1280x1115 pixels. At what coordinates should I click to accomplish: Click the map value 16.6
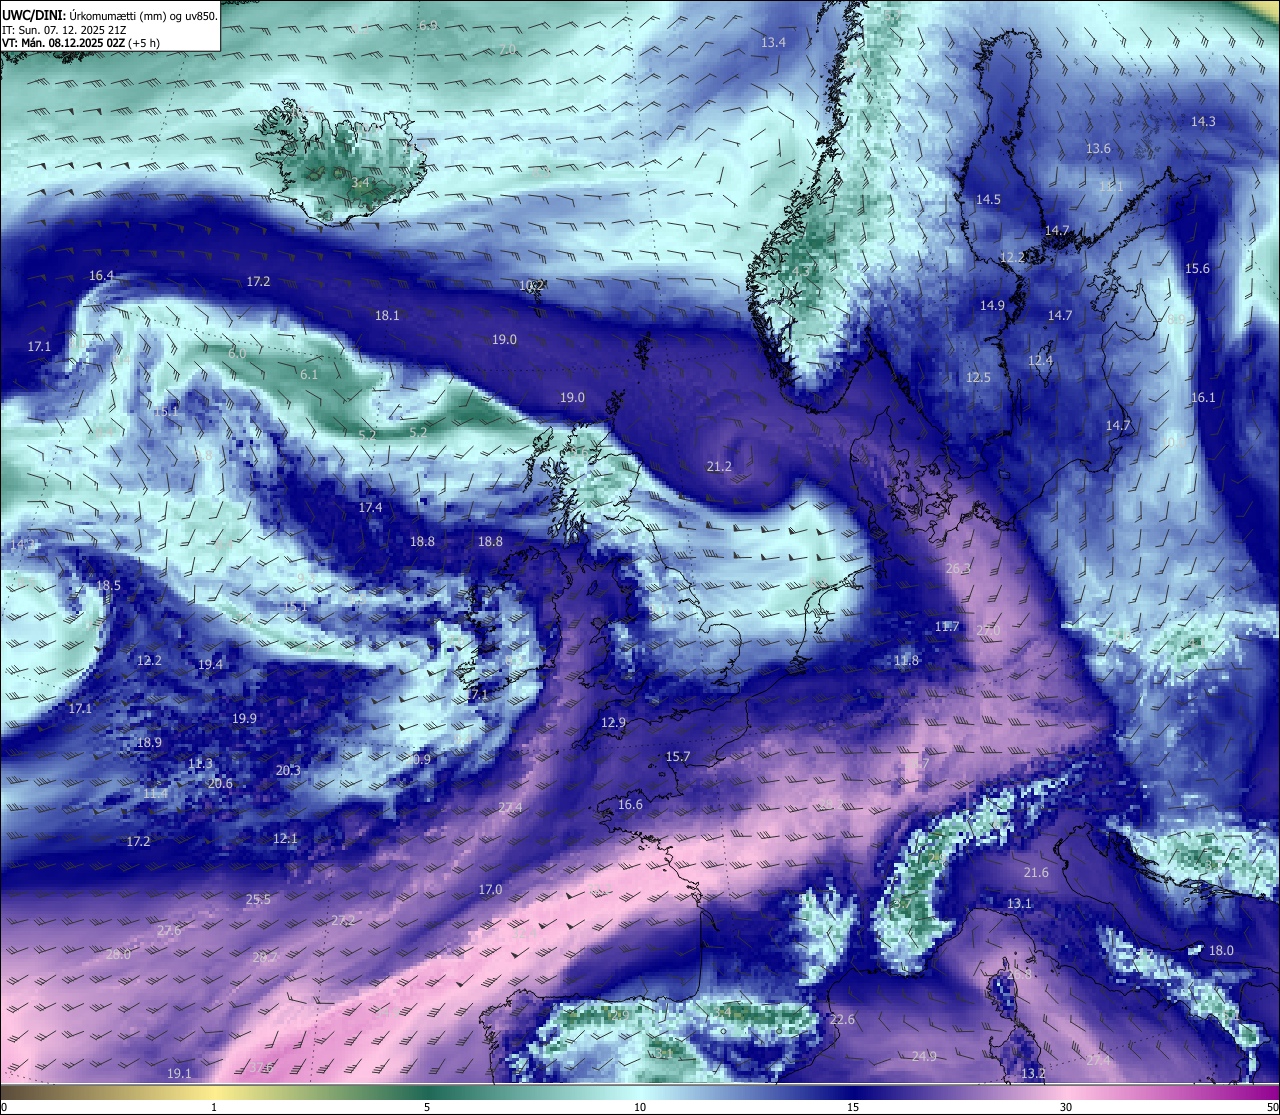[630, 805]
